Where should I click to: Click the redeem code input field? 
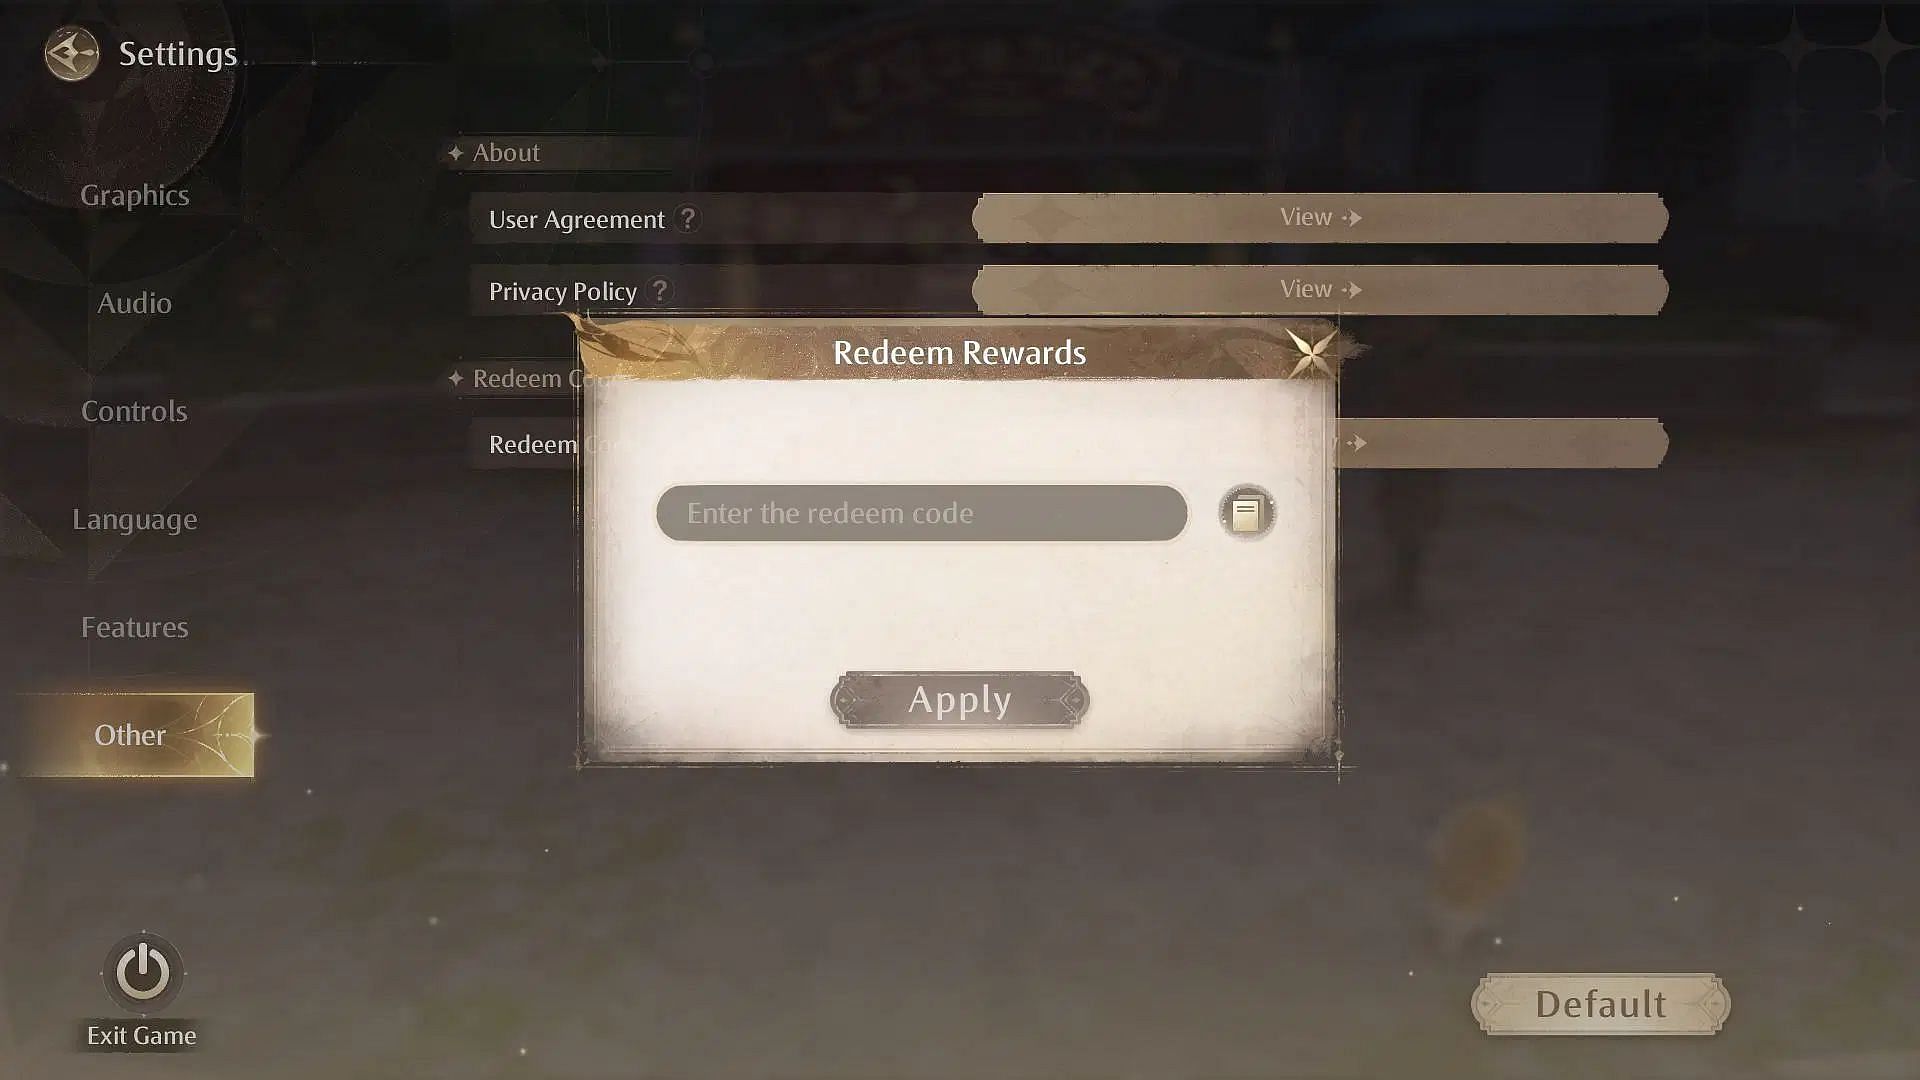[x=922, y=513]
